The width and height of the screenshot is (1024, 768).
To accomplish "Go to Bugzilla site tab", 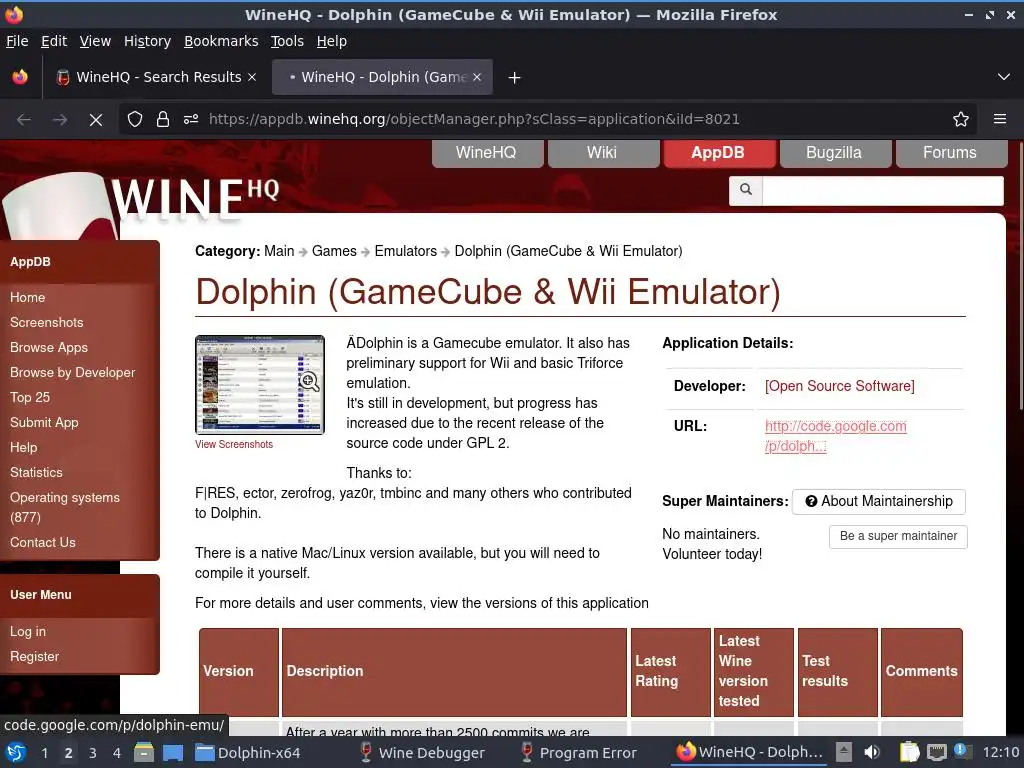I will tap(835, 153).
